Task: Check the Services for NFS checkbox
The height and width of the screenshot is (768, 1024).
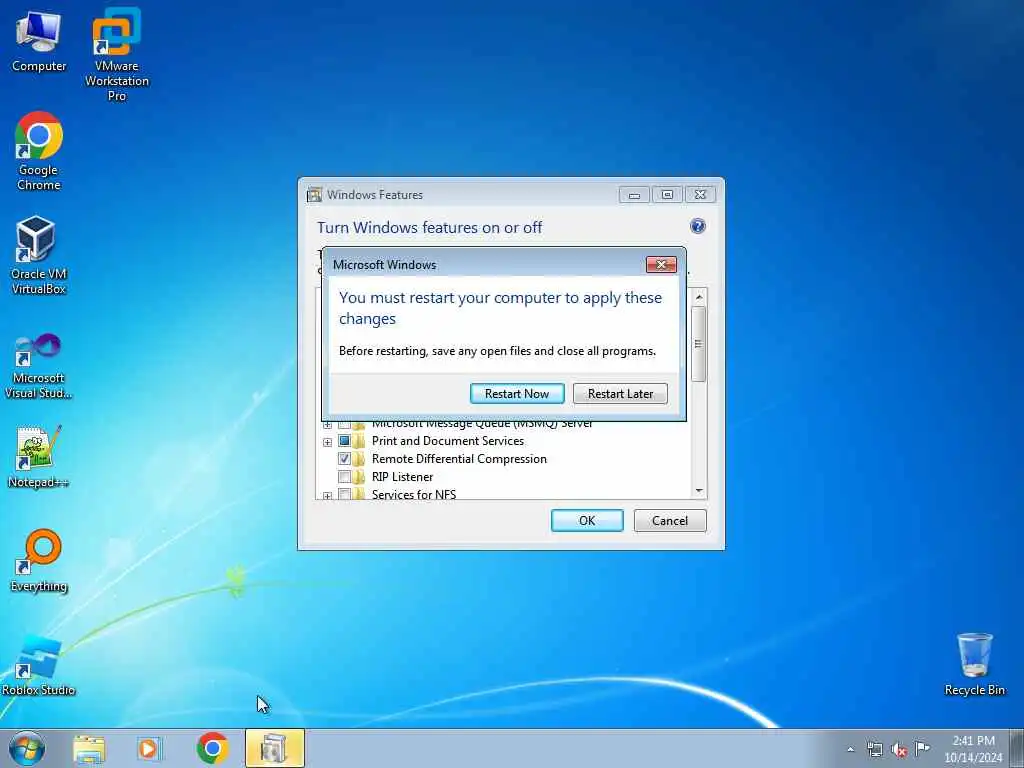Action: coord(344,494)
